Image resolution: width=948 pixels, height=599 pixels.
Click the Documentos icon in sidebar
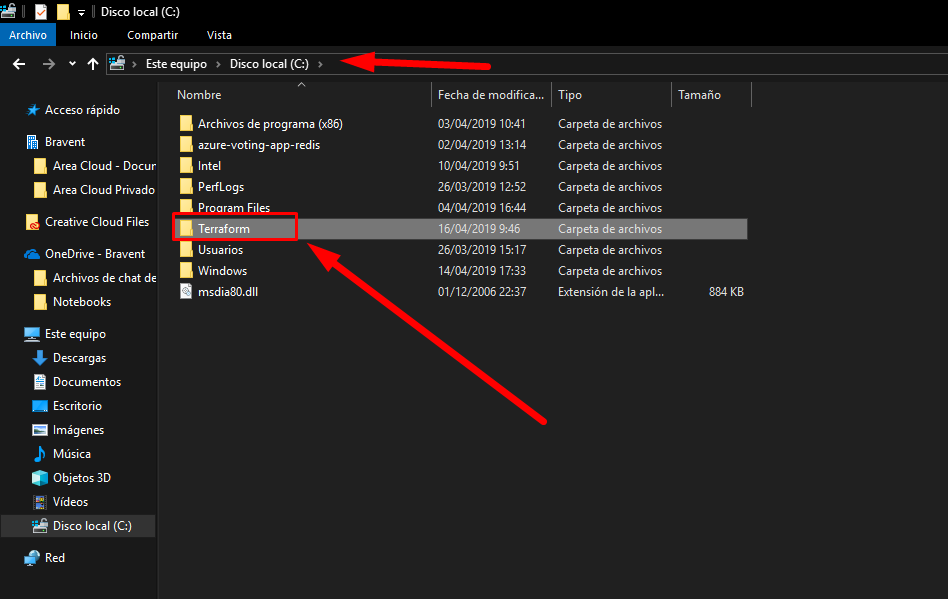[x=40, y=382]
